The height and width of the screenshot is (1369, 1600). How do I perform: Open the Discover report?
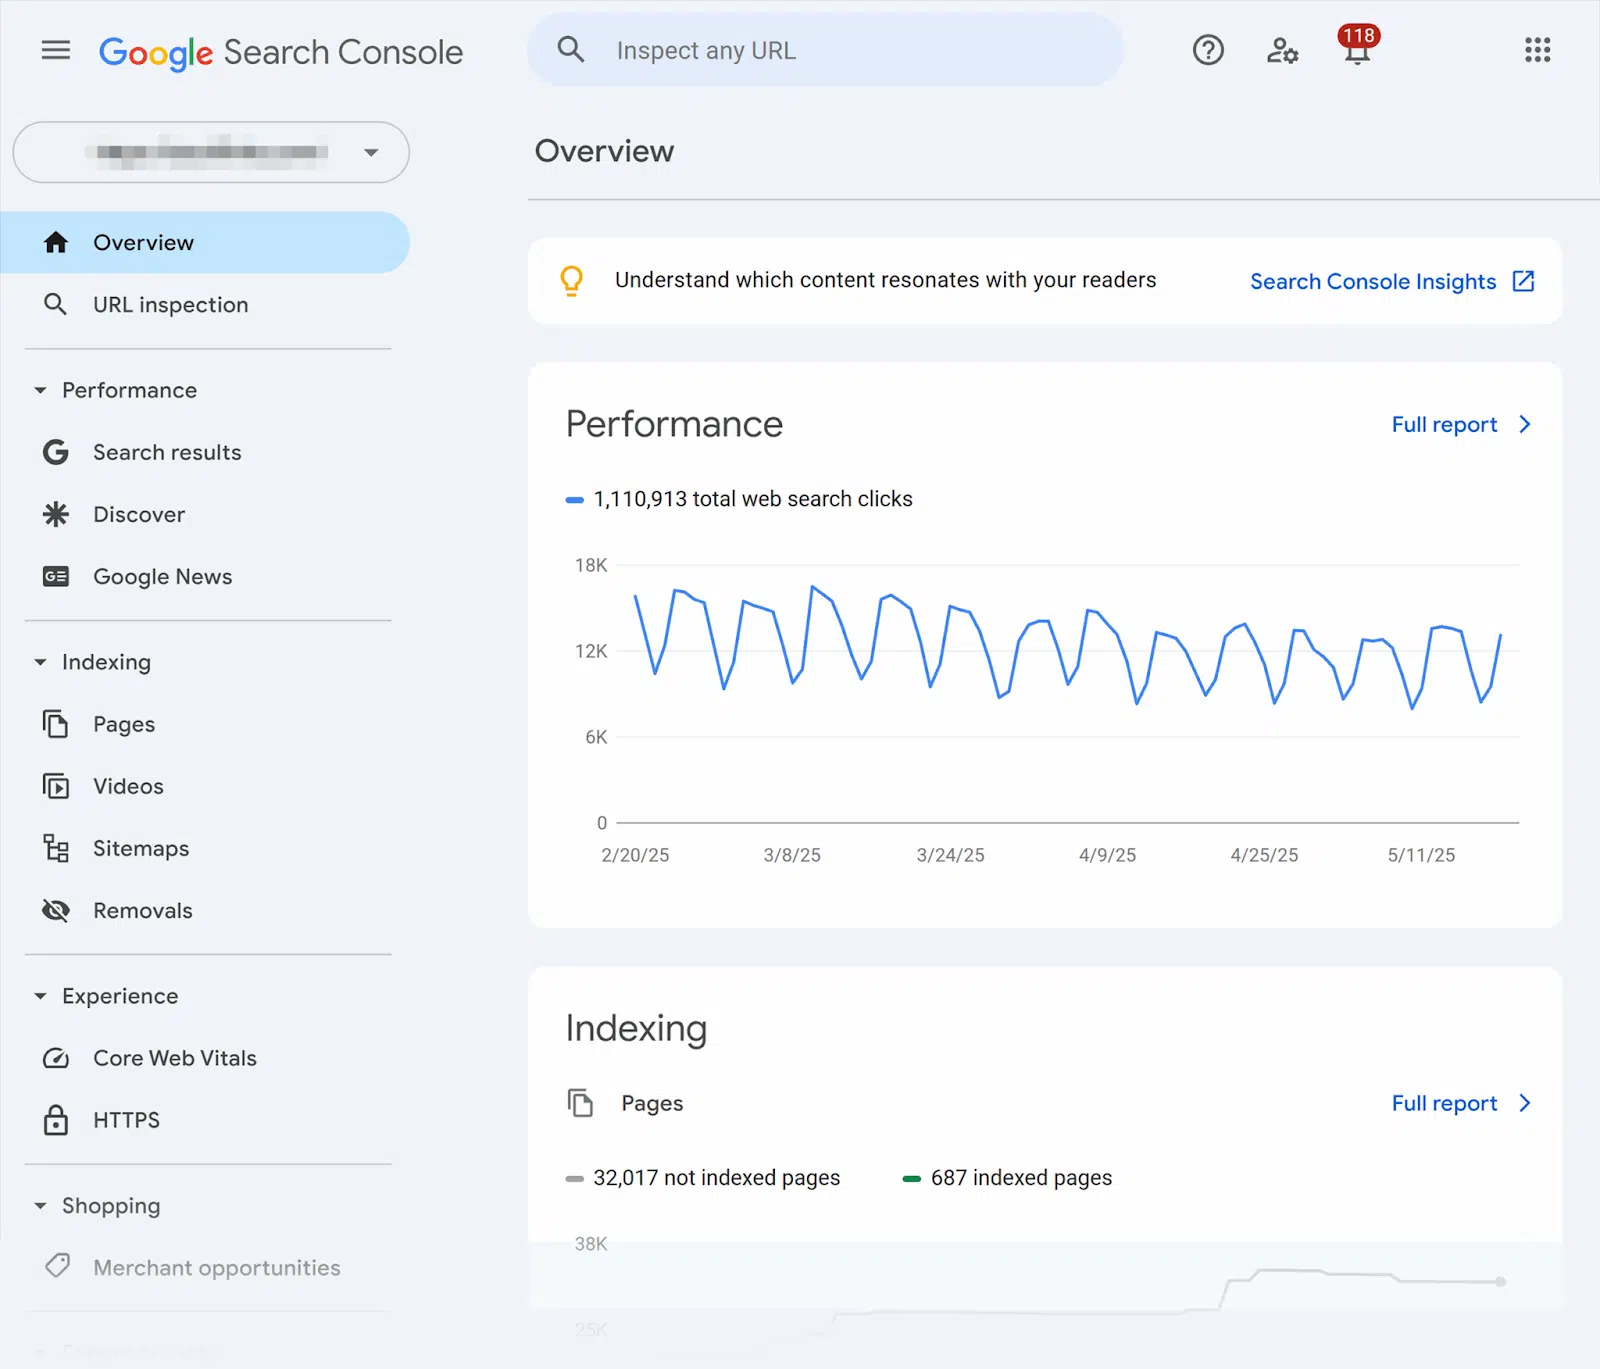pos(205,514)
